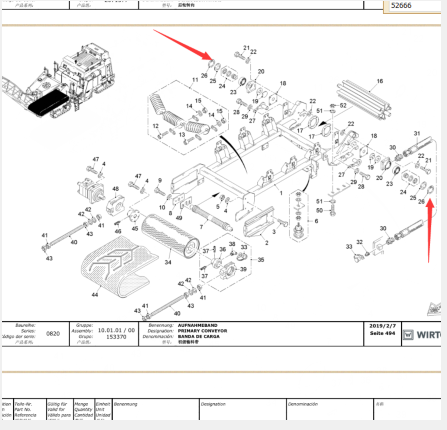Select part number 32 label

point(359,242)
